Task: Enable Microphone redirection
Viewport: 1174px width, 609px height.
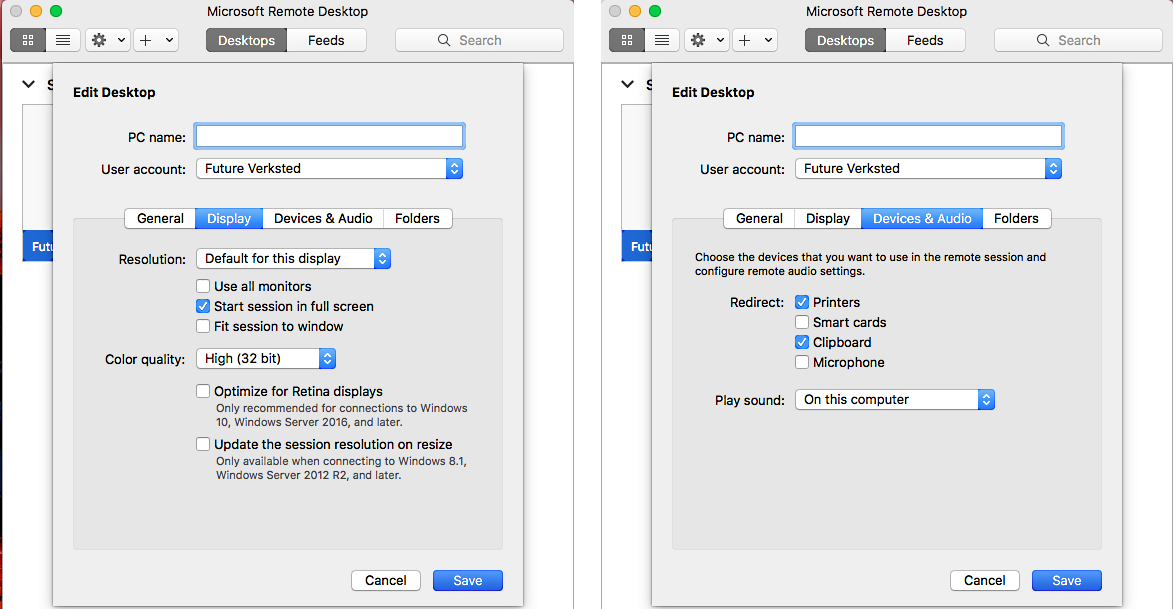Action: click(801, 361)
